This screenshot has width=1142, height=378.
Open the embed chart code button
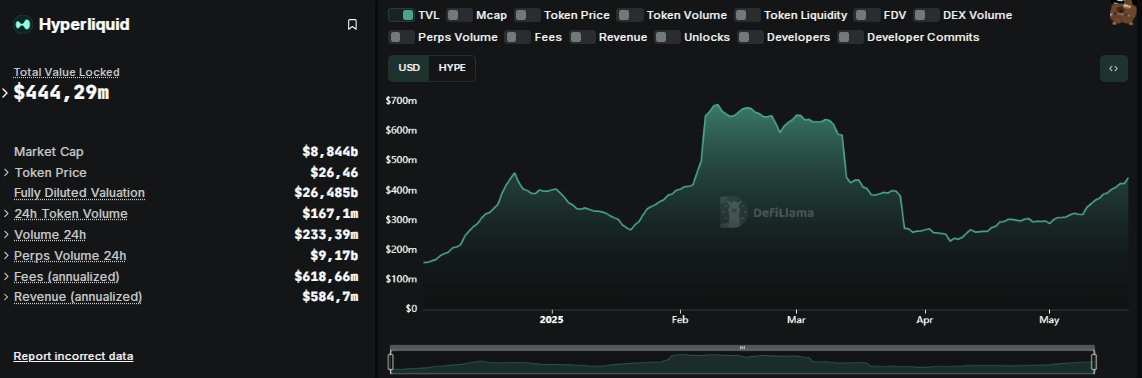point(1114,68)
